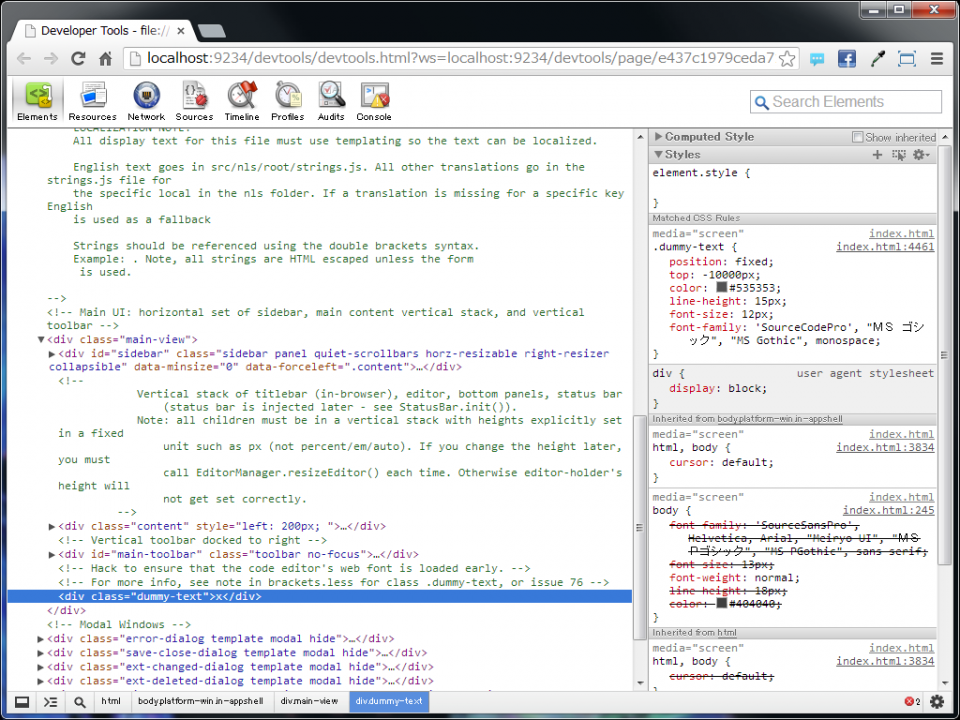Open the inspect element magnifier tool
This screenshot has height=720, width=960.
(x=80, y=702)
